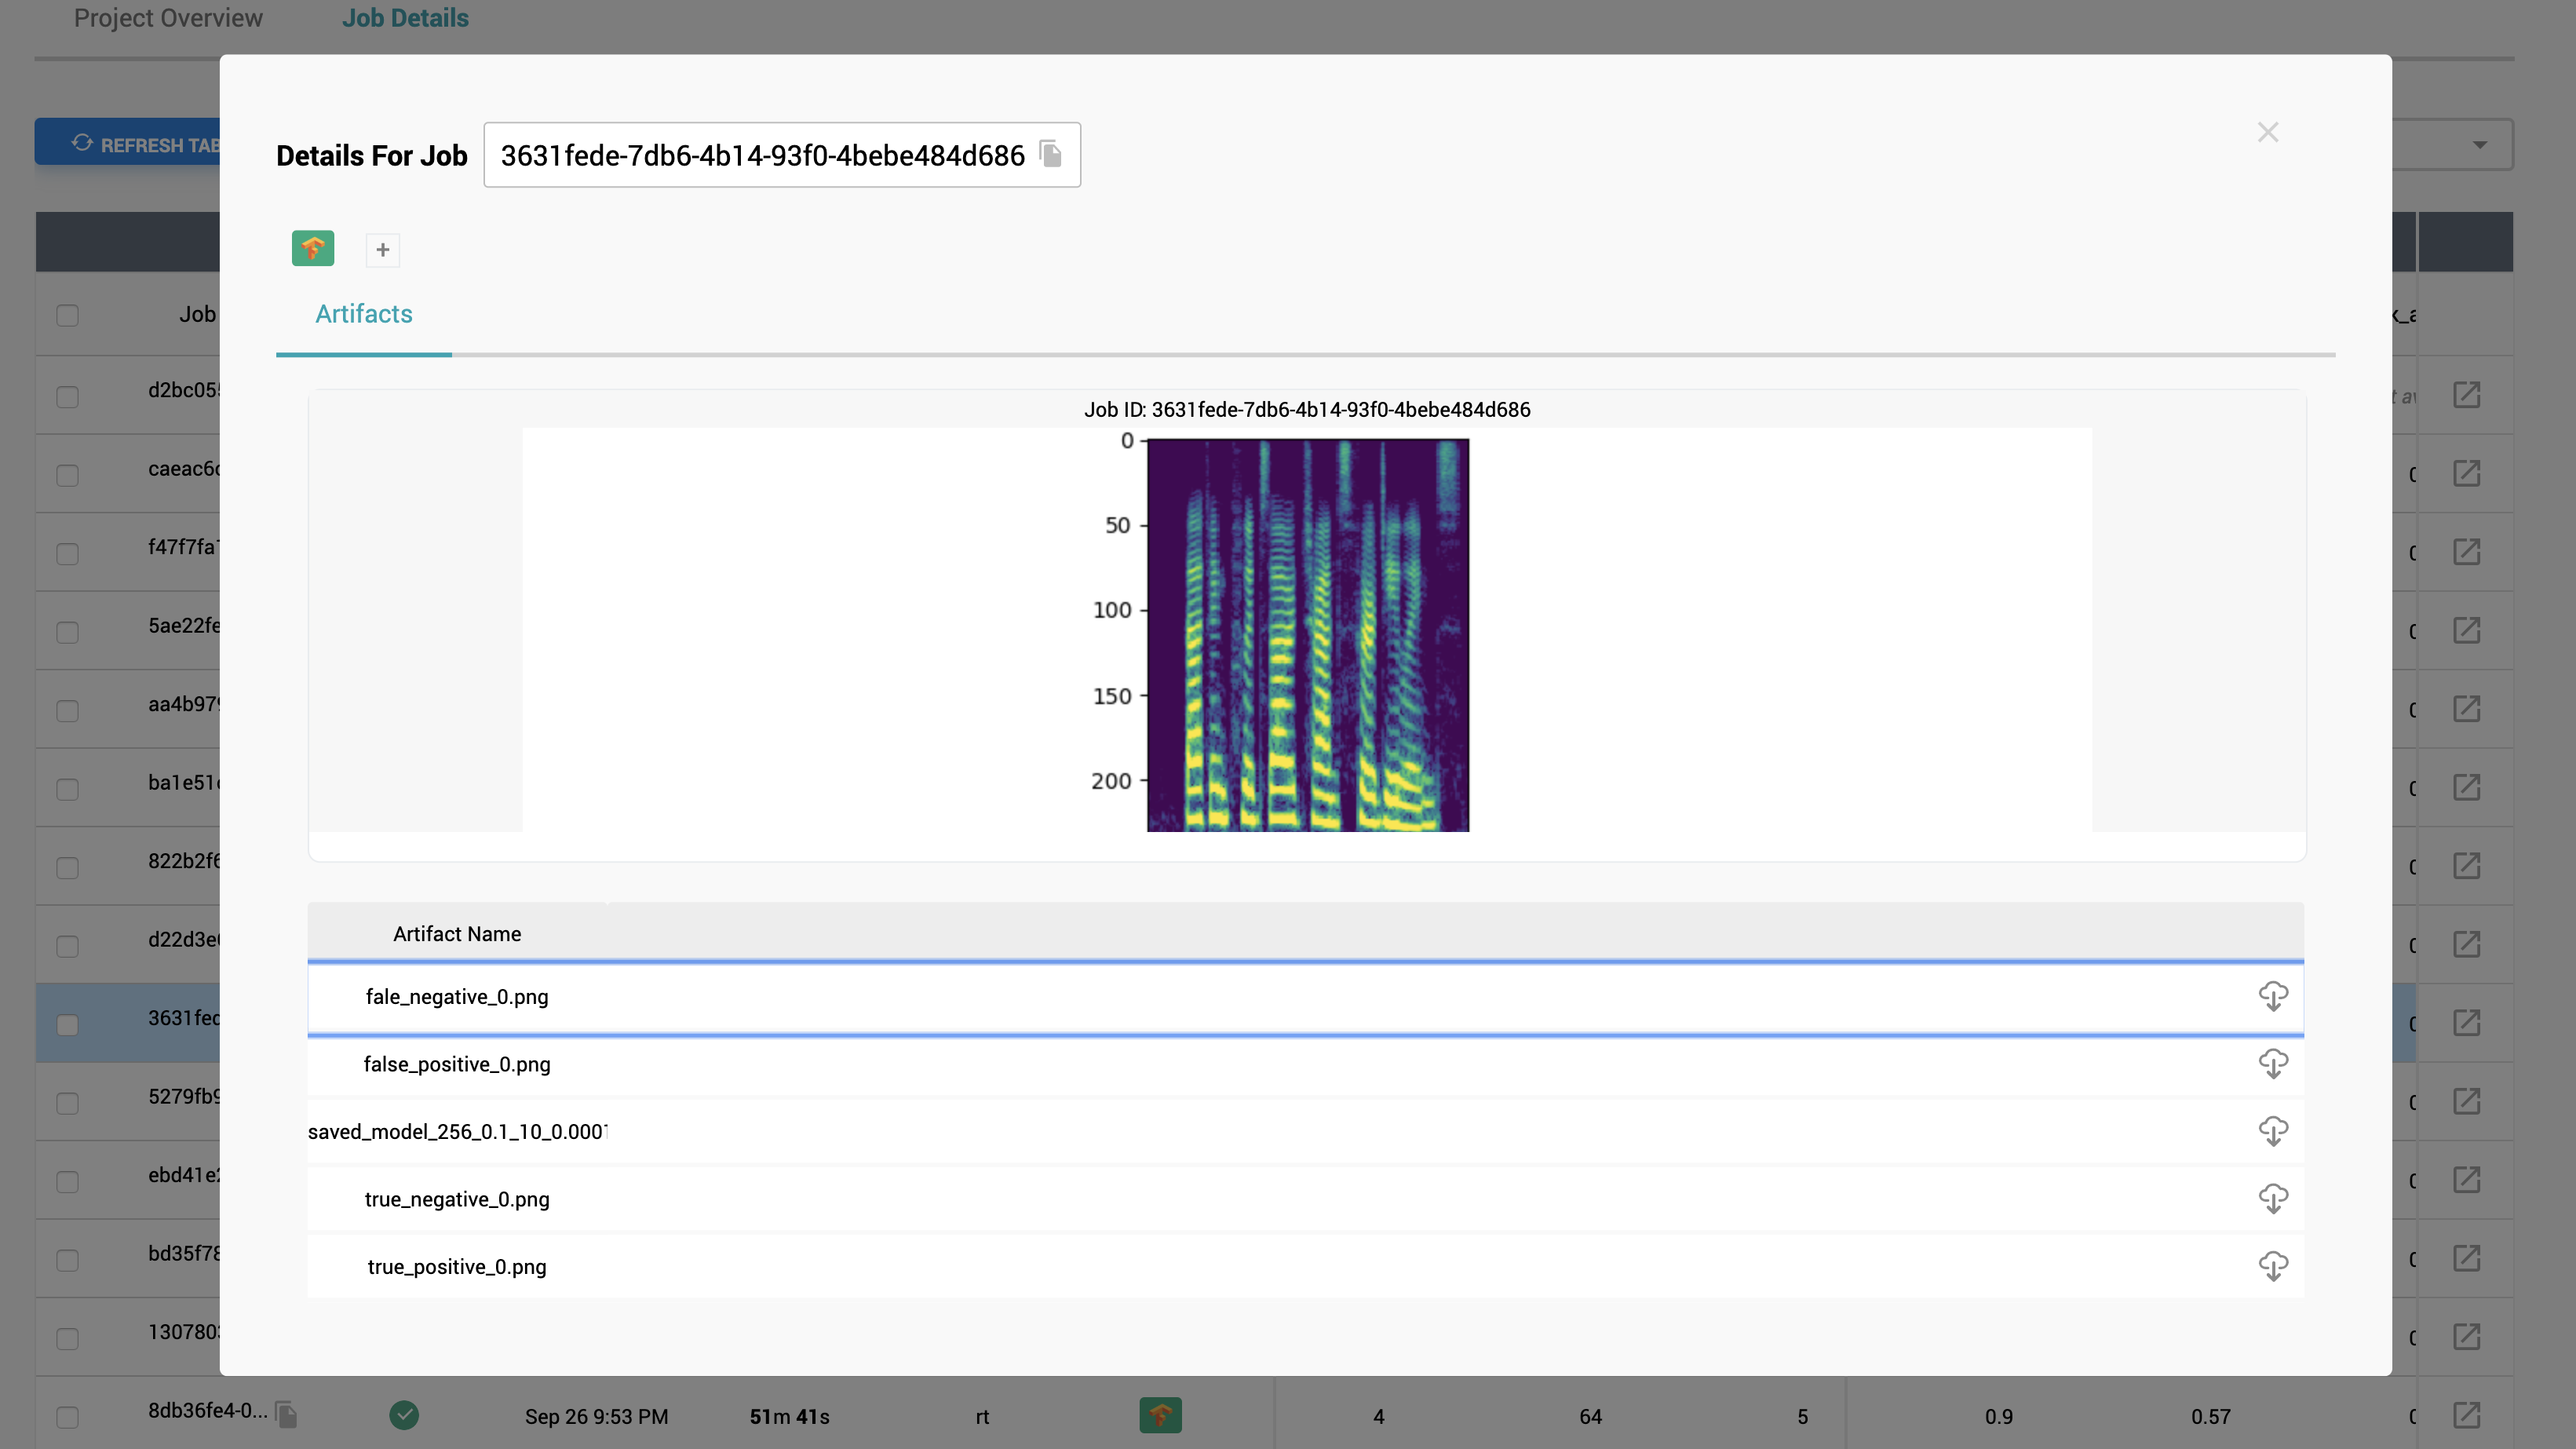Check the checkbox for job d2bc05

(x=67, y=396)
